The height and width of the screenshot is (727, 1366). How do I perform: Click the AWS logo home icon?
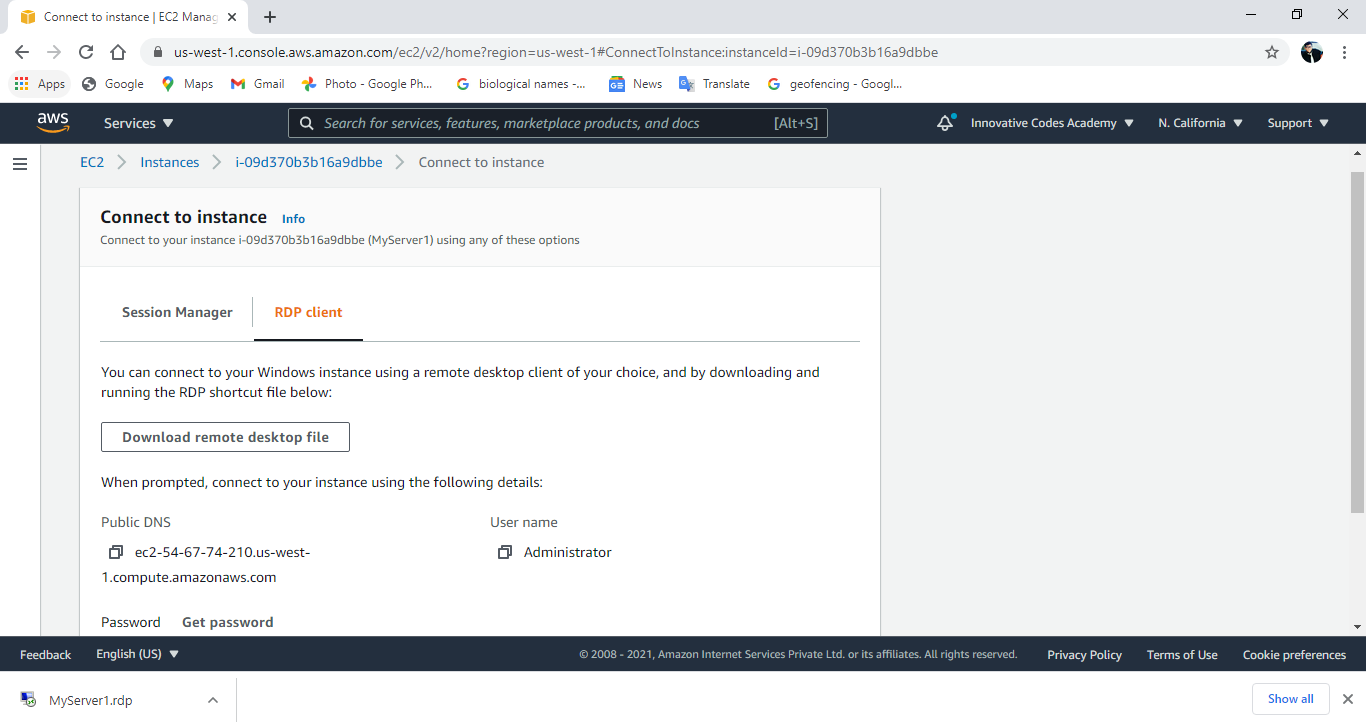pyautogui.click(x=53, y=122)
